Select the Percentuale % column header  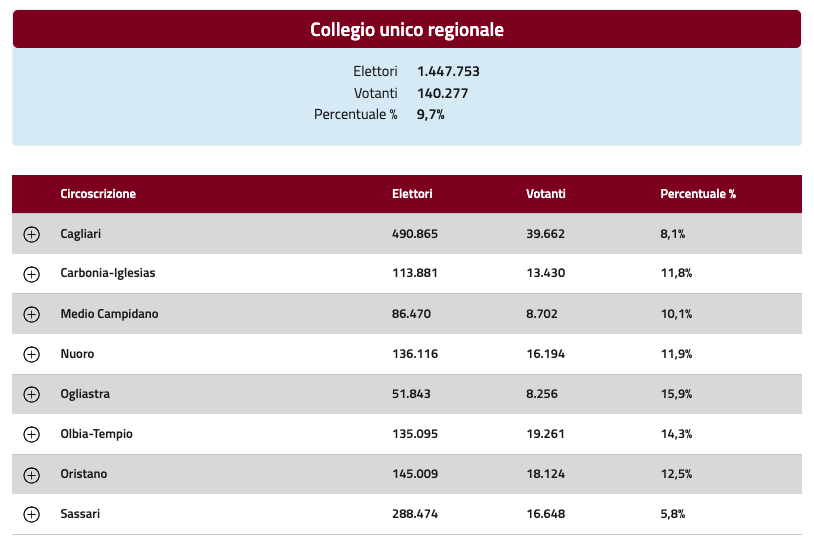pos(698,194)
